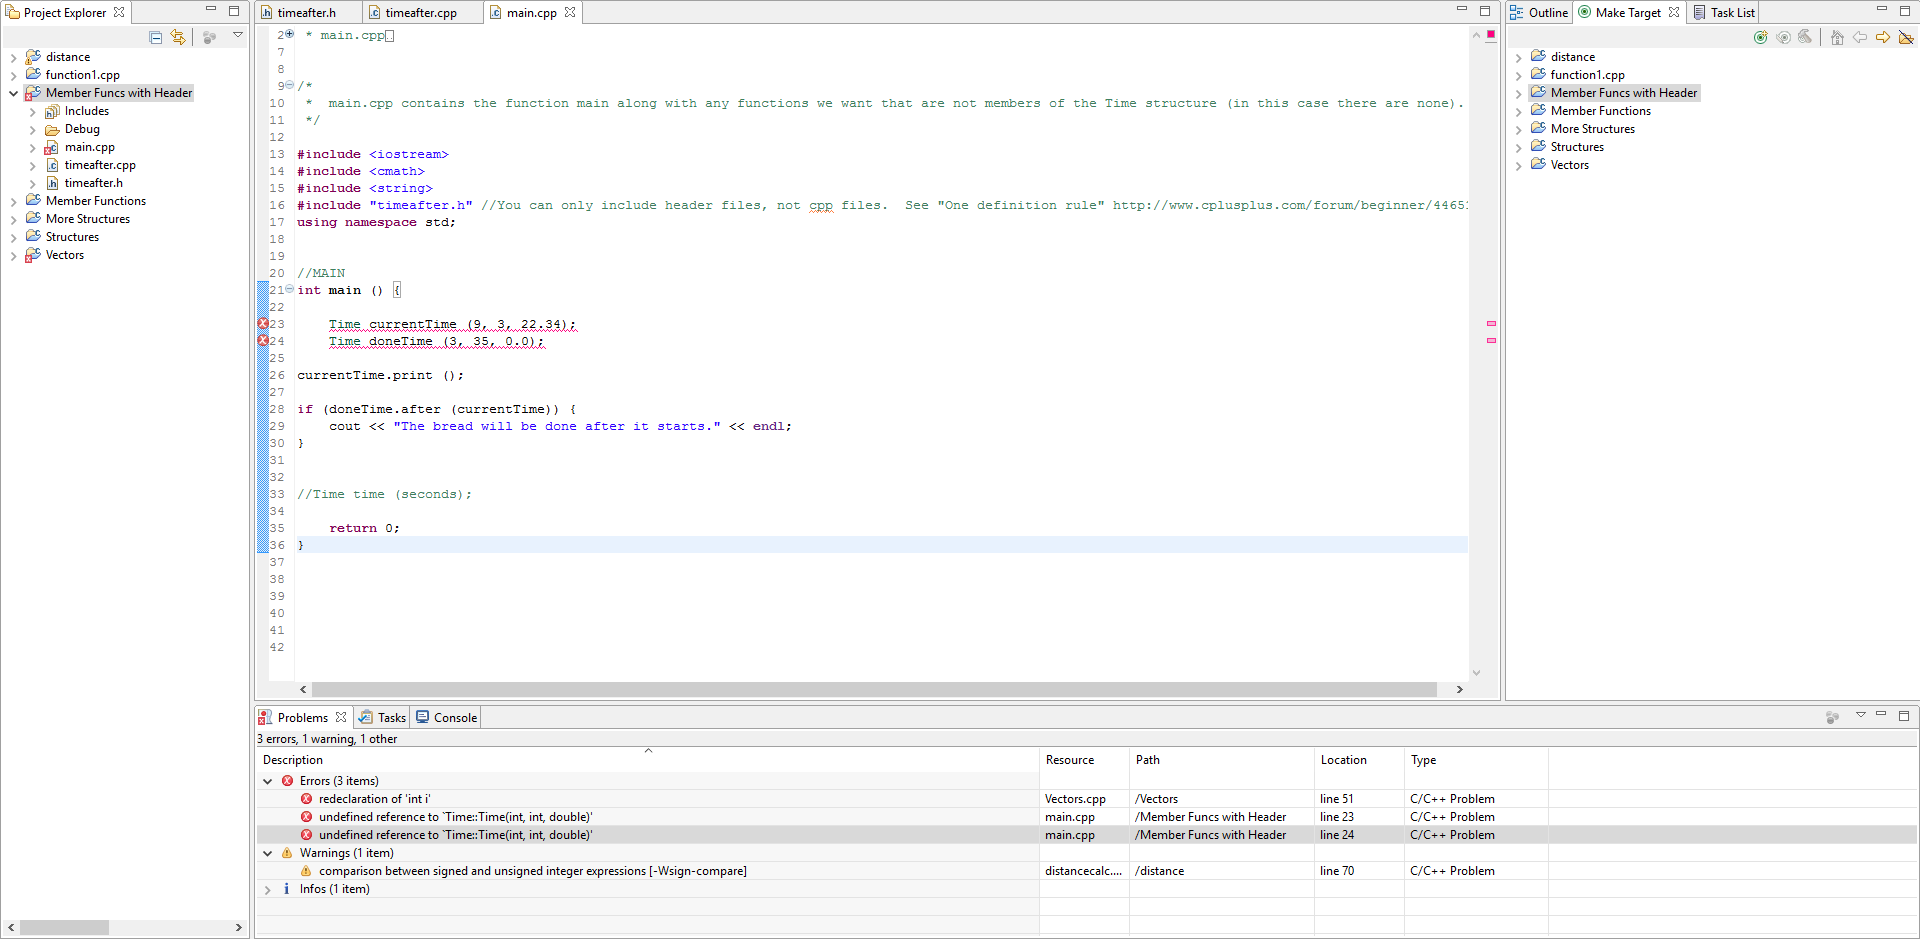Click Build Make Target hammer icon

click(x=1805, y=37)
